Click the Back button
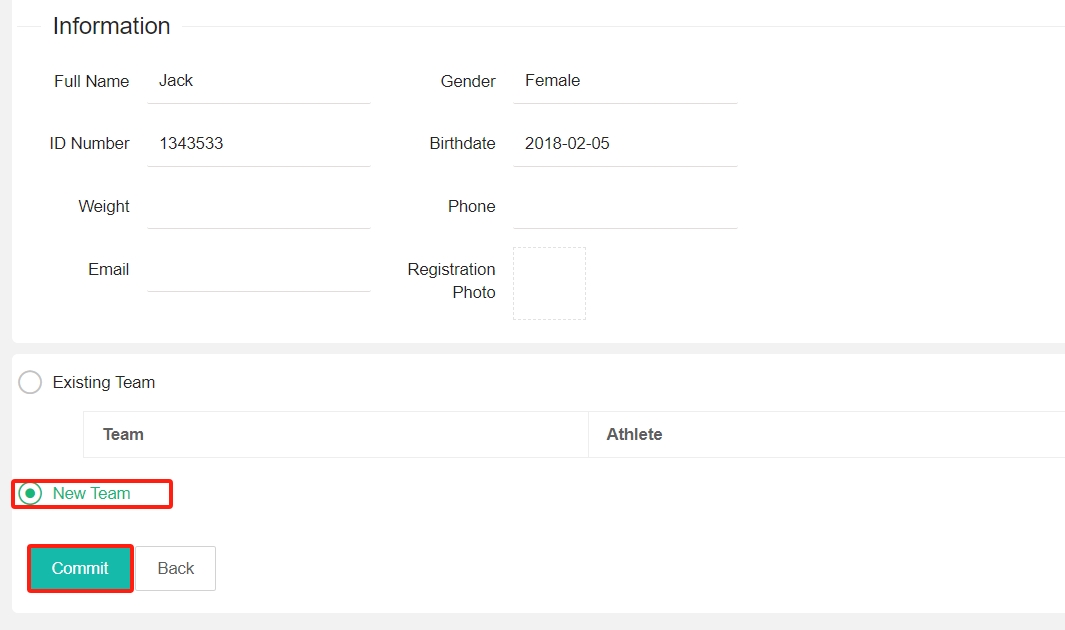Viewport: 1065px width, 630px height. pos(175,568)
